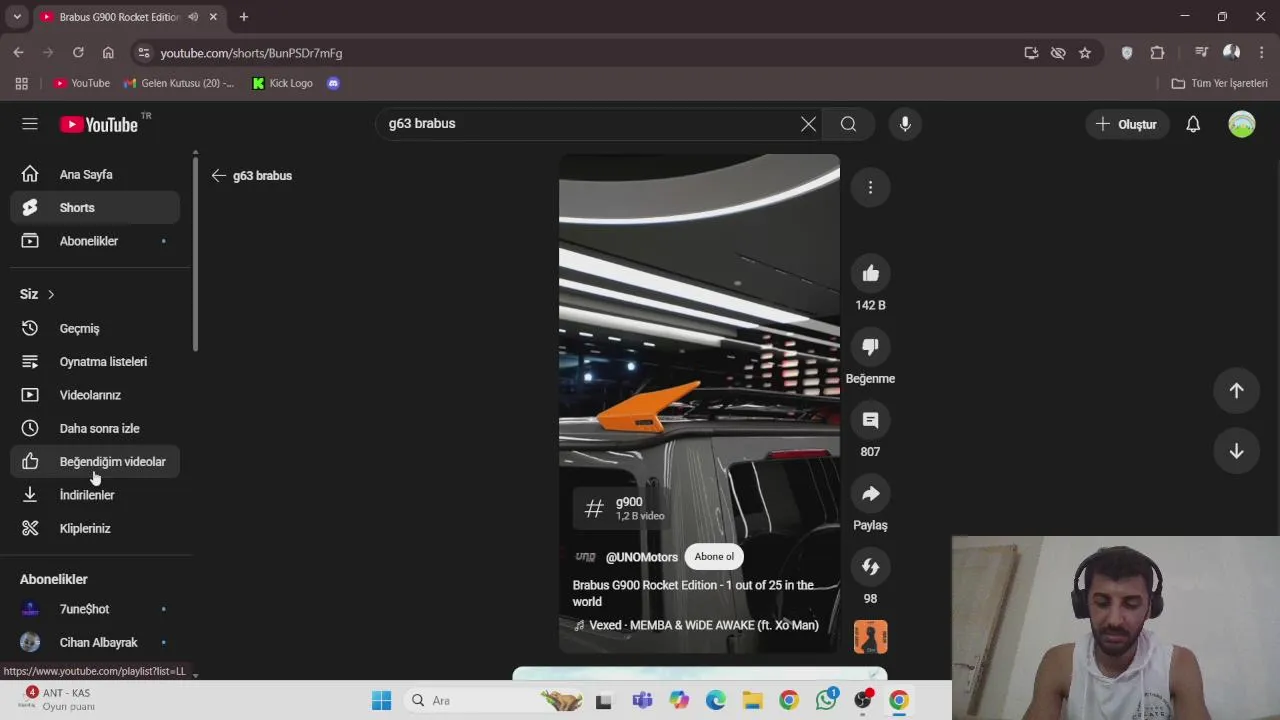Open the Short's three-dot options menu
Screen dimensions: 1280x720
870,187
